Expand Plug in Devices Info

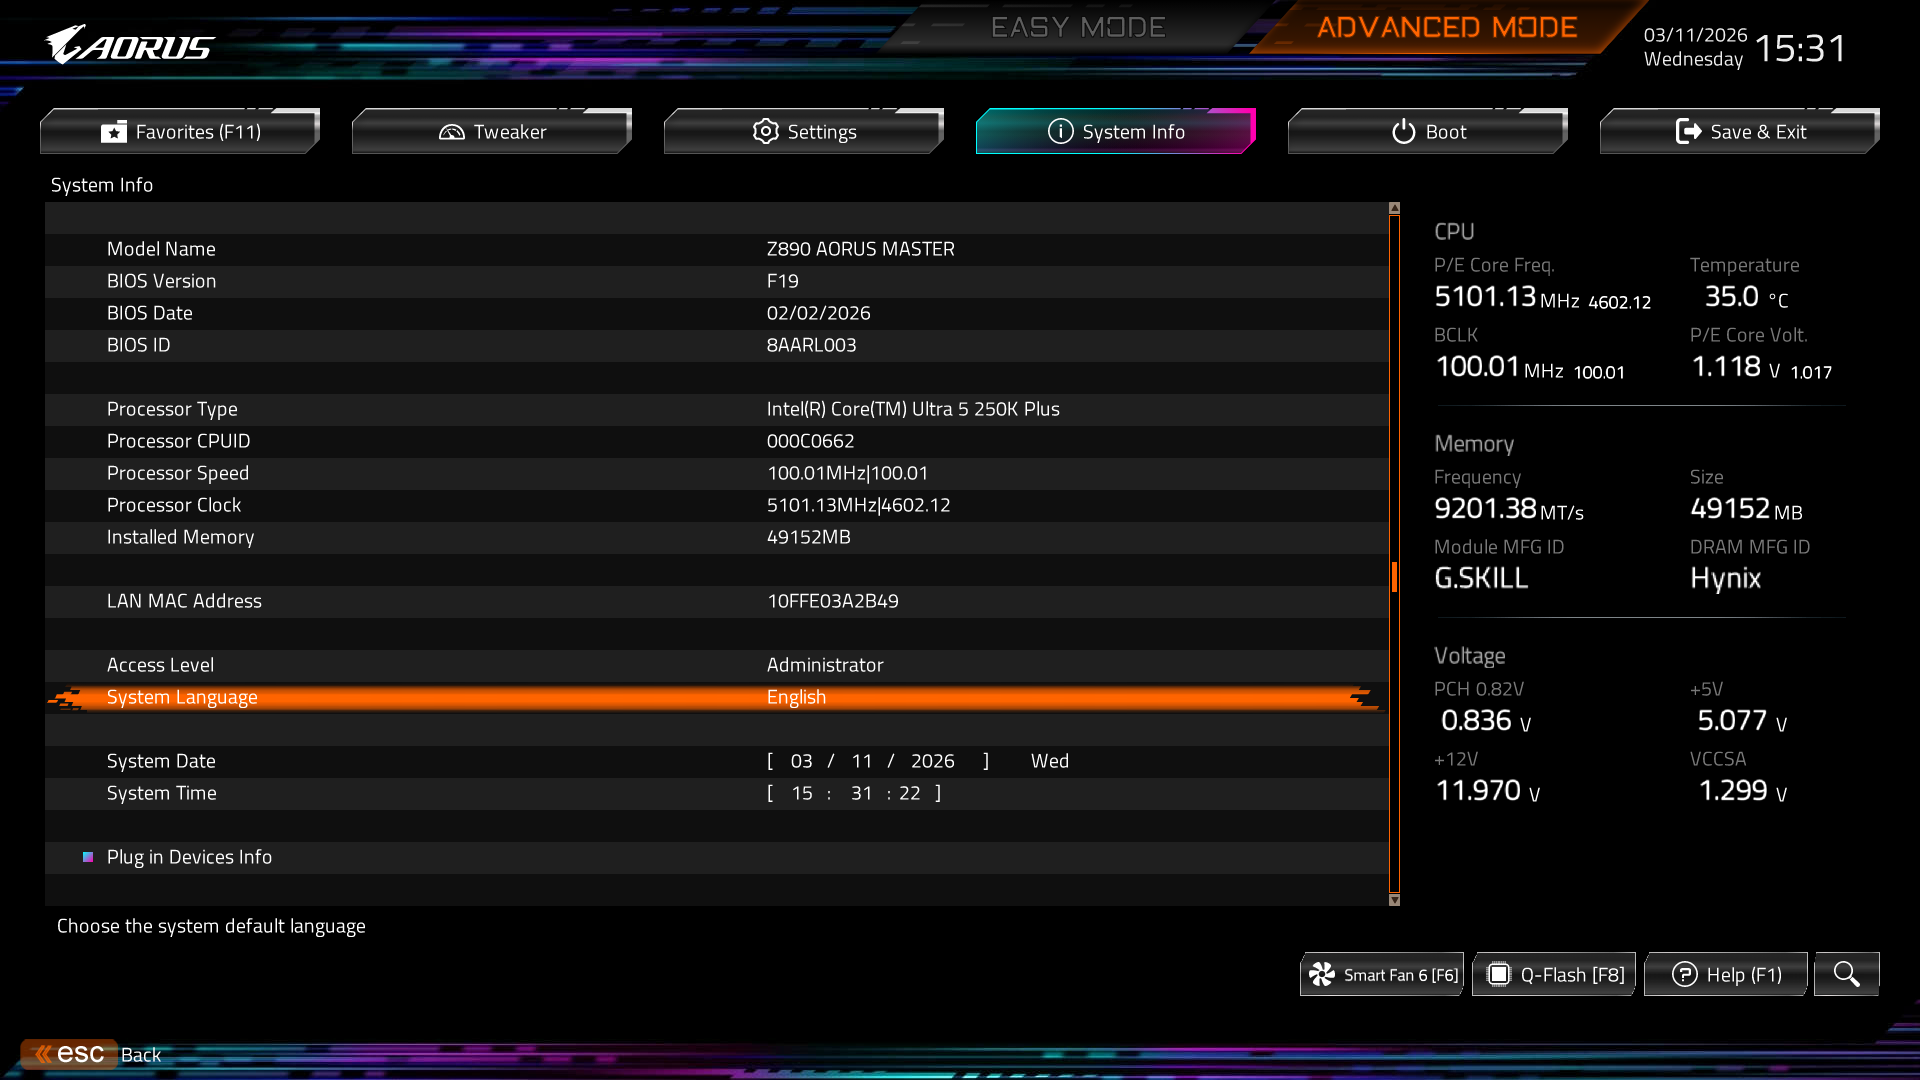click(x=189, y=857)
